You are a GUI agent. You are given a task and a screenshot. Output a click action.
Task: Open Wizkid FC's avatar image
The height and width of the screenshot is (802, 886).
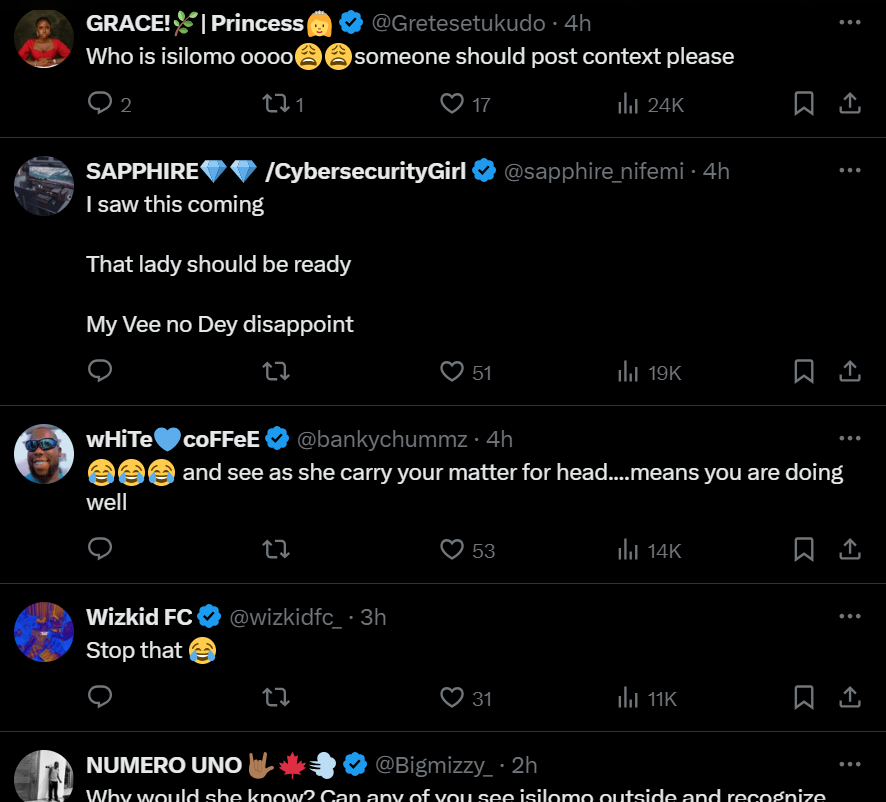(44, 632)
